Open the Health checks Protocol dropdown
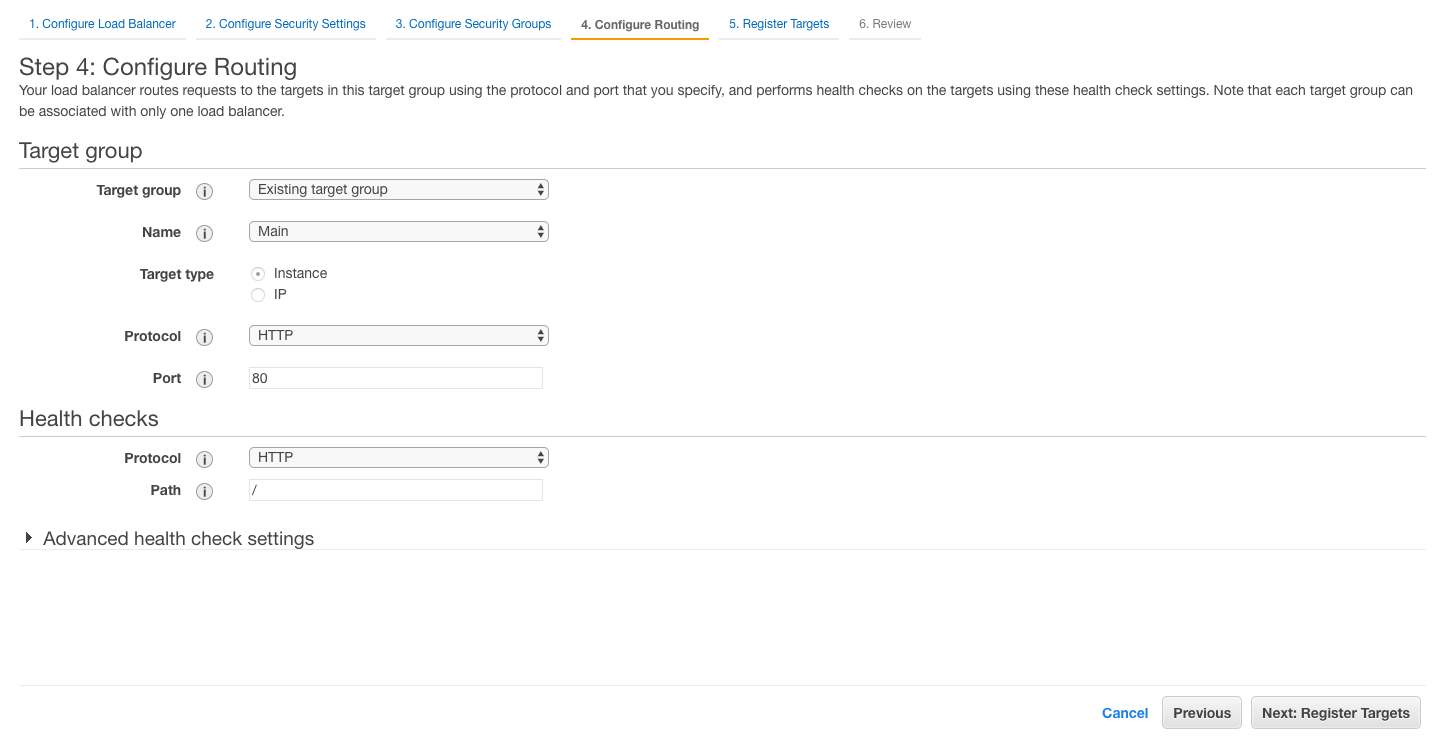 click(x=398, y=457)
